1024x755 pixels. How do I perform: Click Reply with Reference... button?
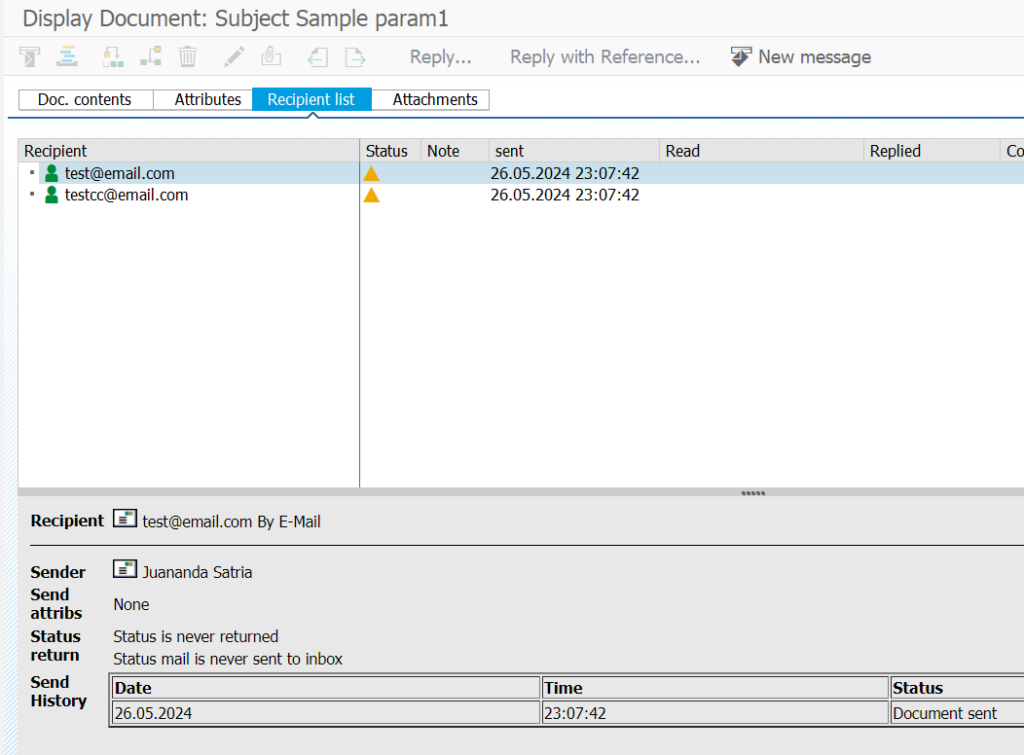[x=605, y=57]
